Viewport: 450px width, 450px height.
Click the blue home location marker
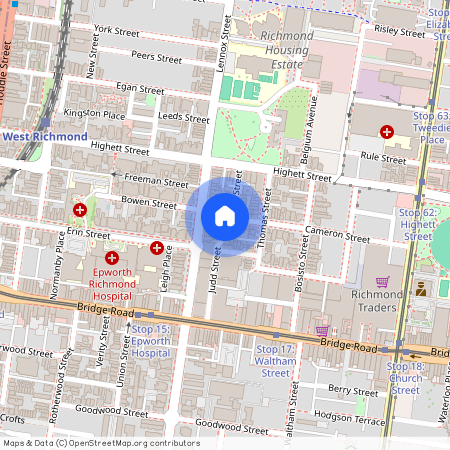tap(225, 217)
